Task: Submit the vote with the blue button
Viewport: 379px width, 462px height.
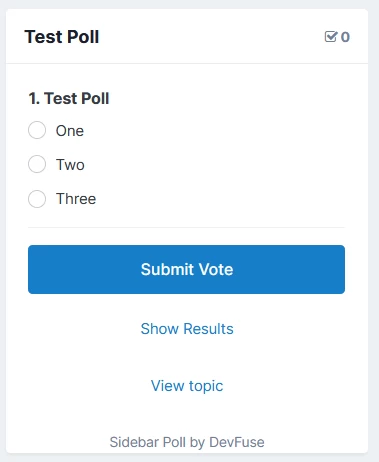Action: [x=186, y=269]
